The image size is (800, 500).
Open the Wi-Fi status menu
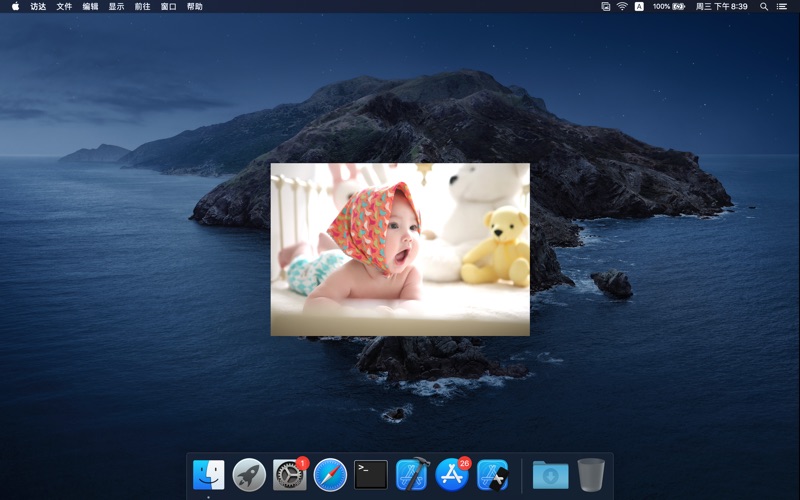point(622,7)
